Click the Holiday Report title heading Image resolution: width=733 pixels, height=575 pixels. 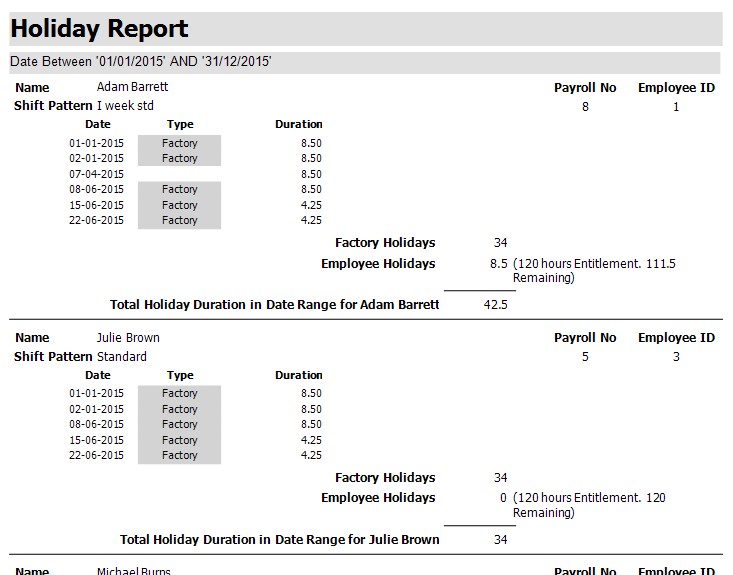tap(99, 28)
